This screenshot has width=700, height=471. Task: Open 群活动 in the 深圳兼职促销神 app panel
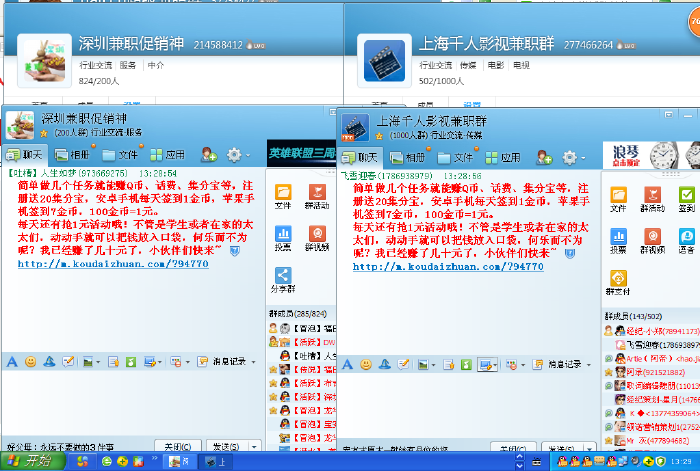(317, 196)
